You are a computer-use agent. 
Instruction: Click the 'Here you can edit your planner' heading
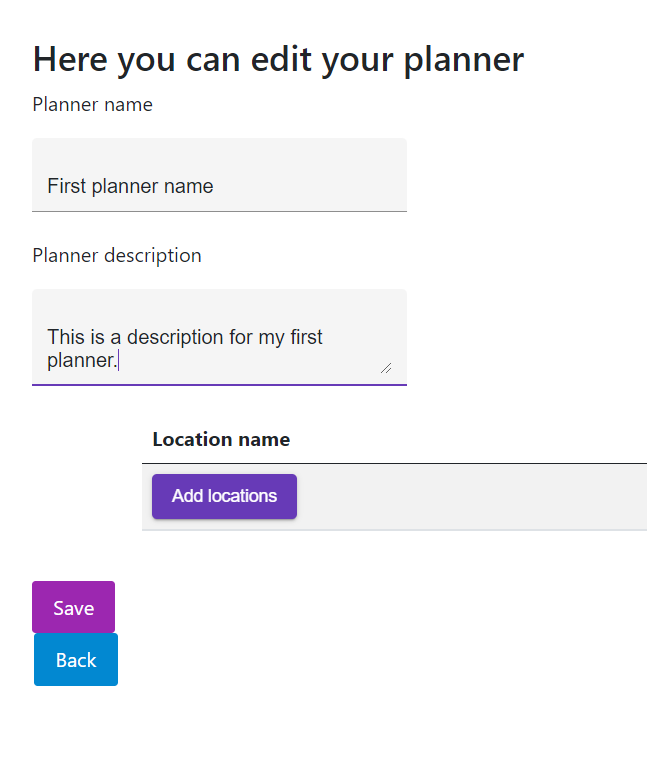[x=278, y=59]
